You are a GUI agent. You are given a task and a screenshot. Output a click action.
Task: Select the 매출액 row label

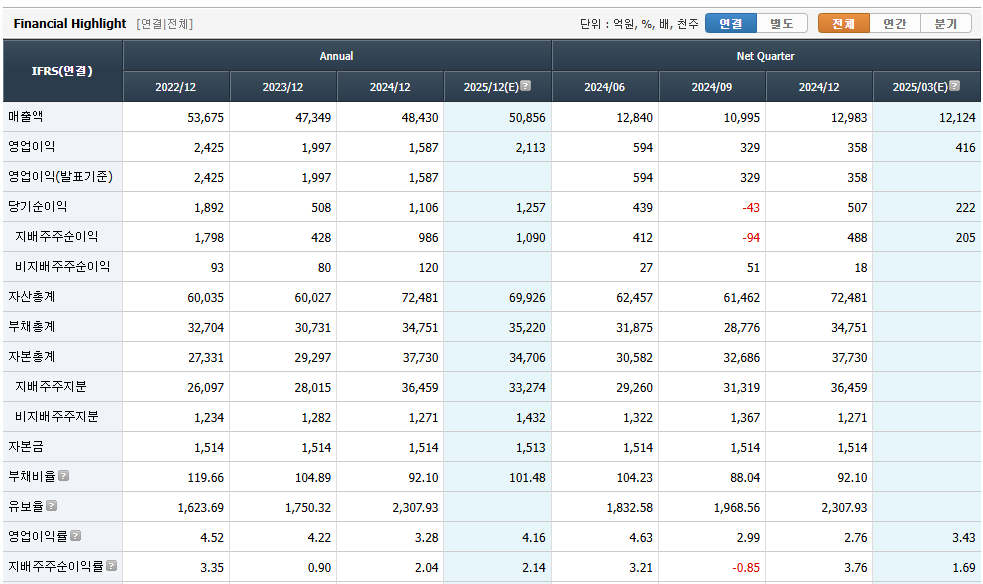(x=26, y=117)
